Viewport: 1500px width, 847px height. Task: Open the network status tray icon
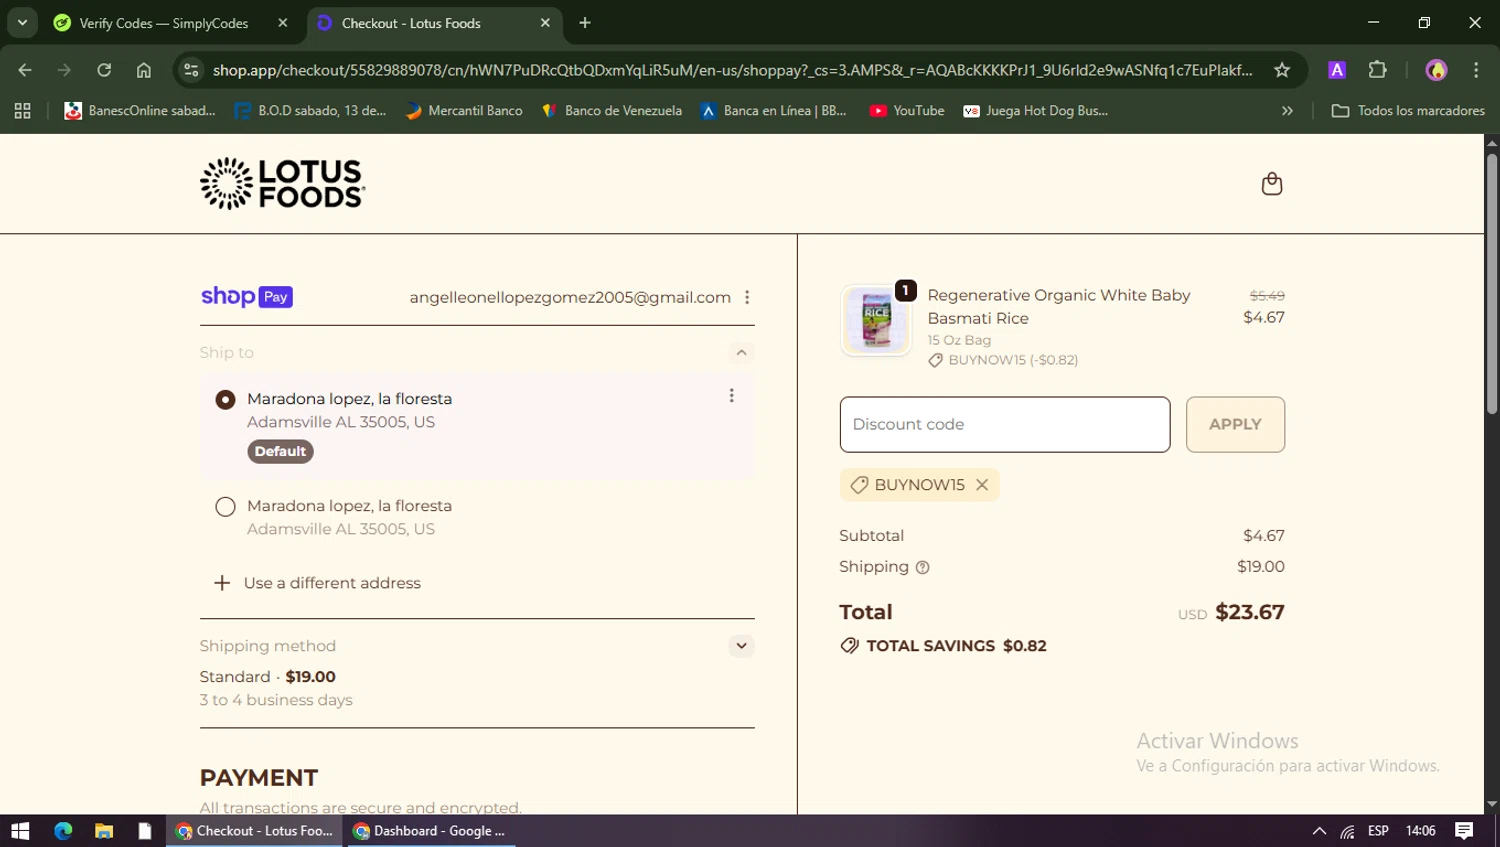pyautogui.click(x=1348, y=831)
